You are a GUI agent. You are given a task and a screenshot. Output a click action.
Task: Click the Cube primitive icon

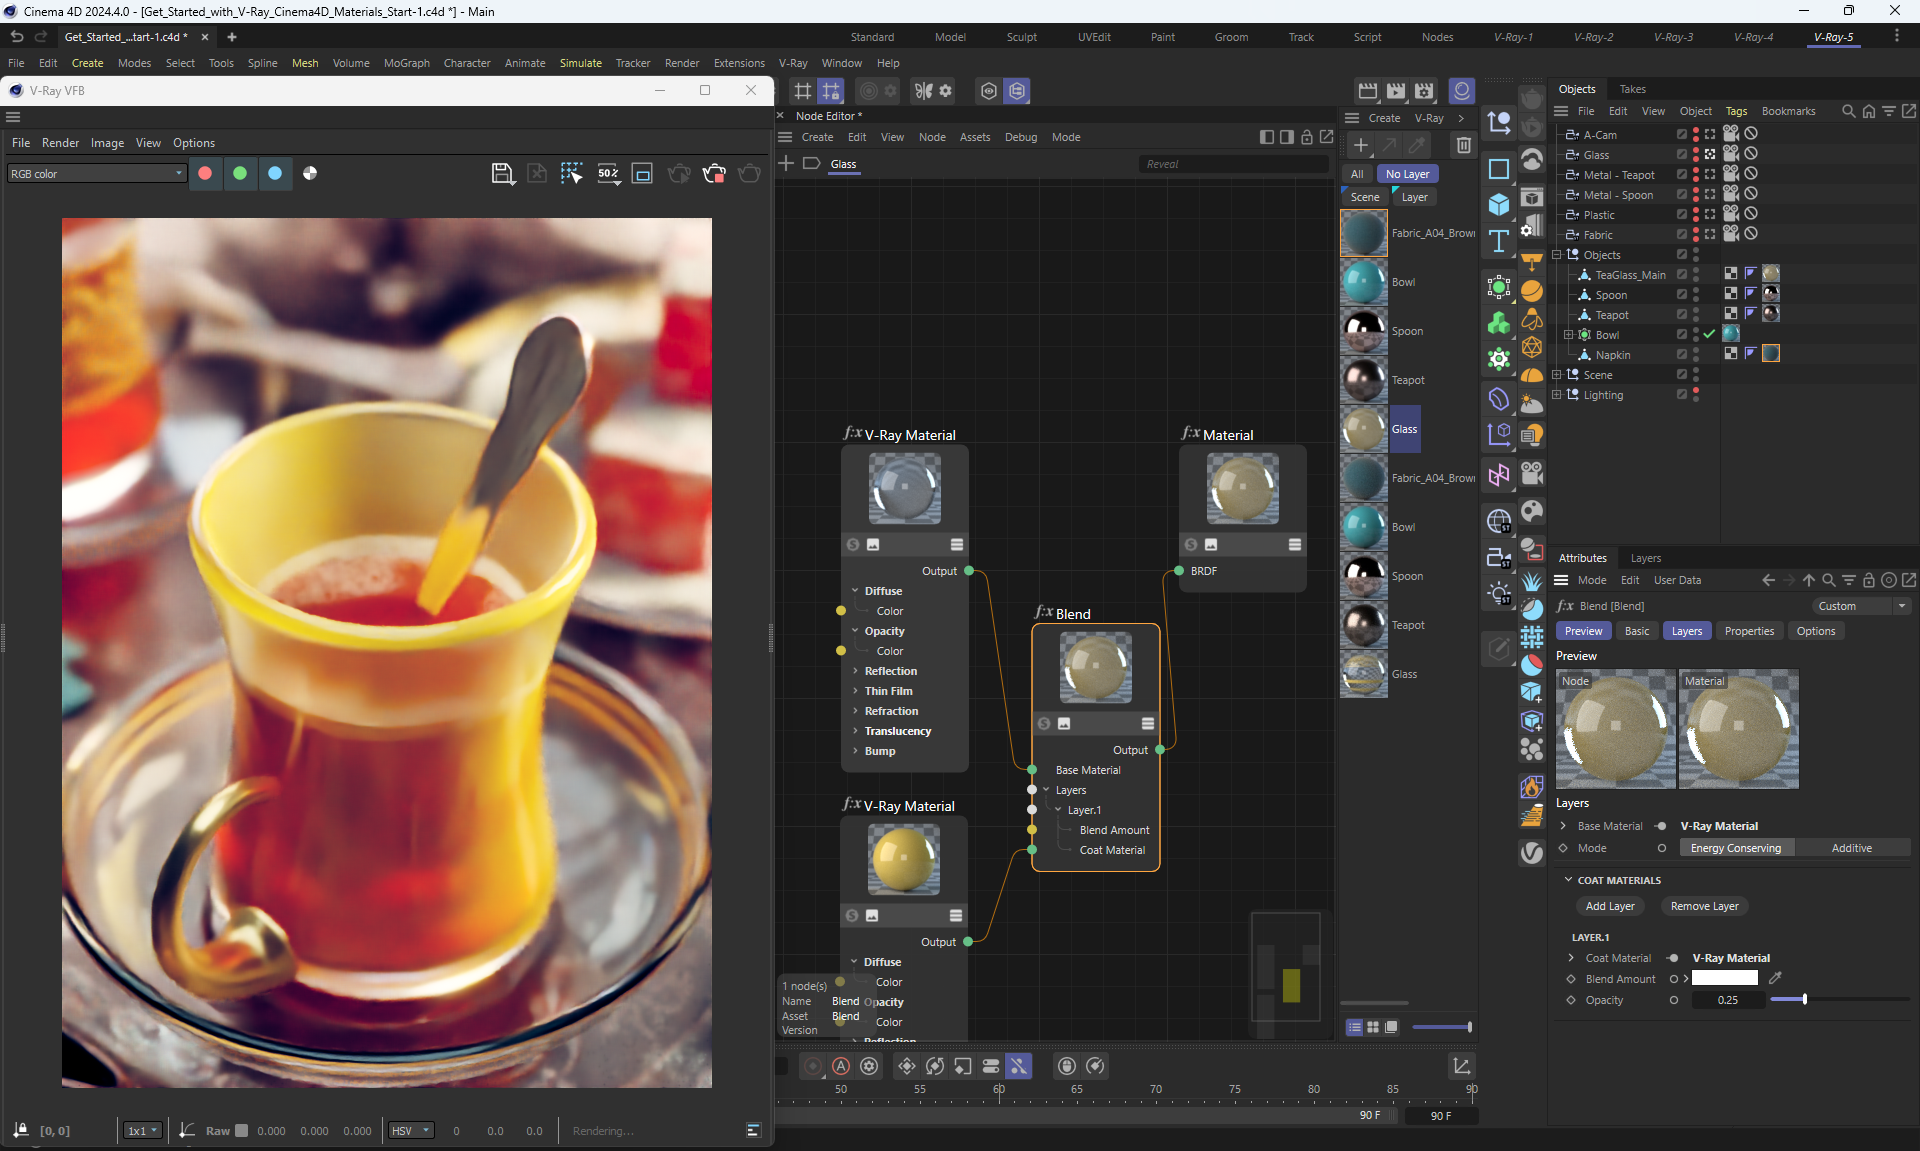1498,205
